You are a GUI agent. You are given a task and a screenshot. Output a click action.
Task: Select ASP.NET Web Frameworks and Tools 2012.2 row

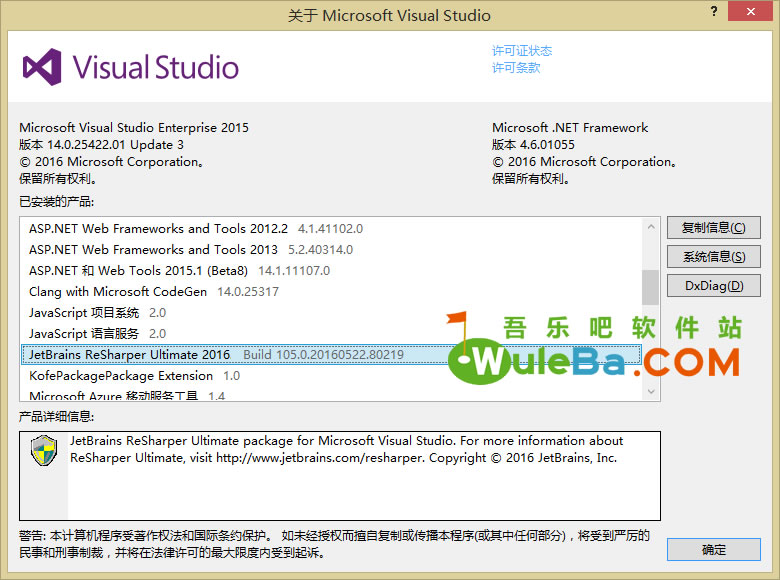pyautogui.click(x=331, y=228)
